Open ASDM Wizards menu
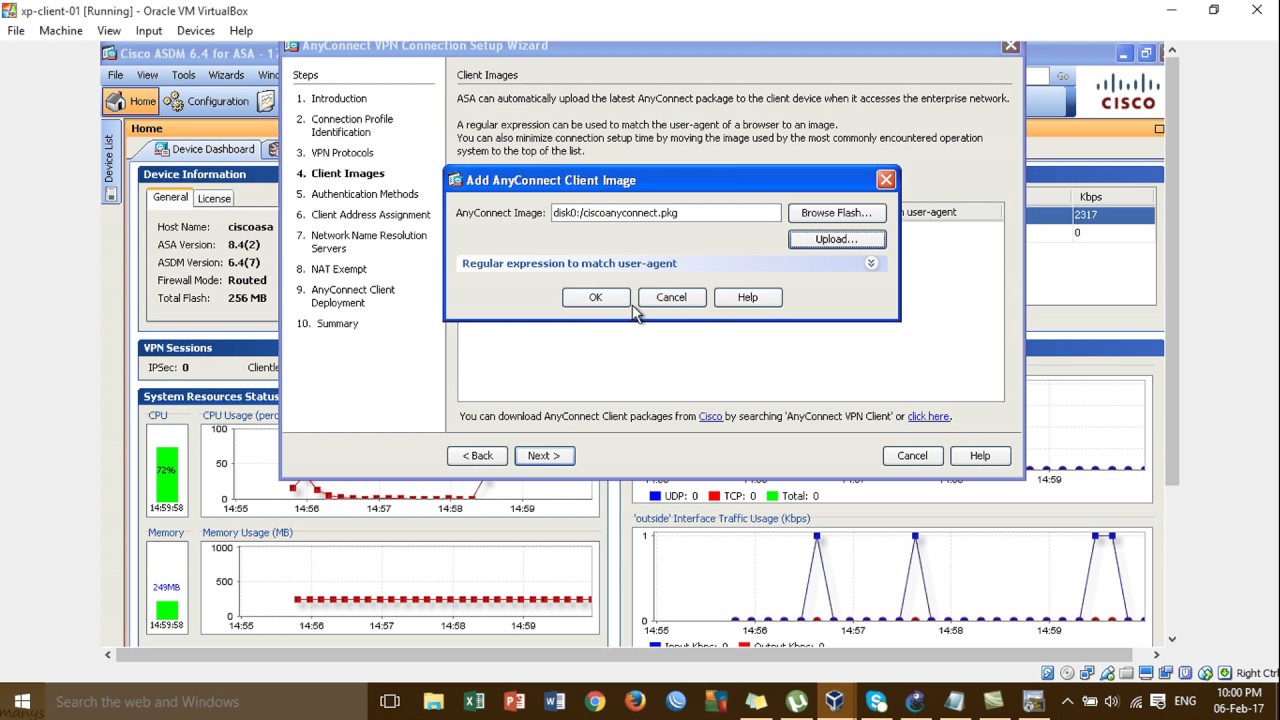Screen dimensions: 1280x720 click(x=226, y=75)
